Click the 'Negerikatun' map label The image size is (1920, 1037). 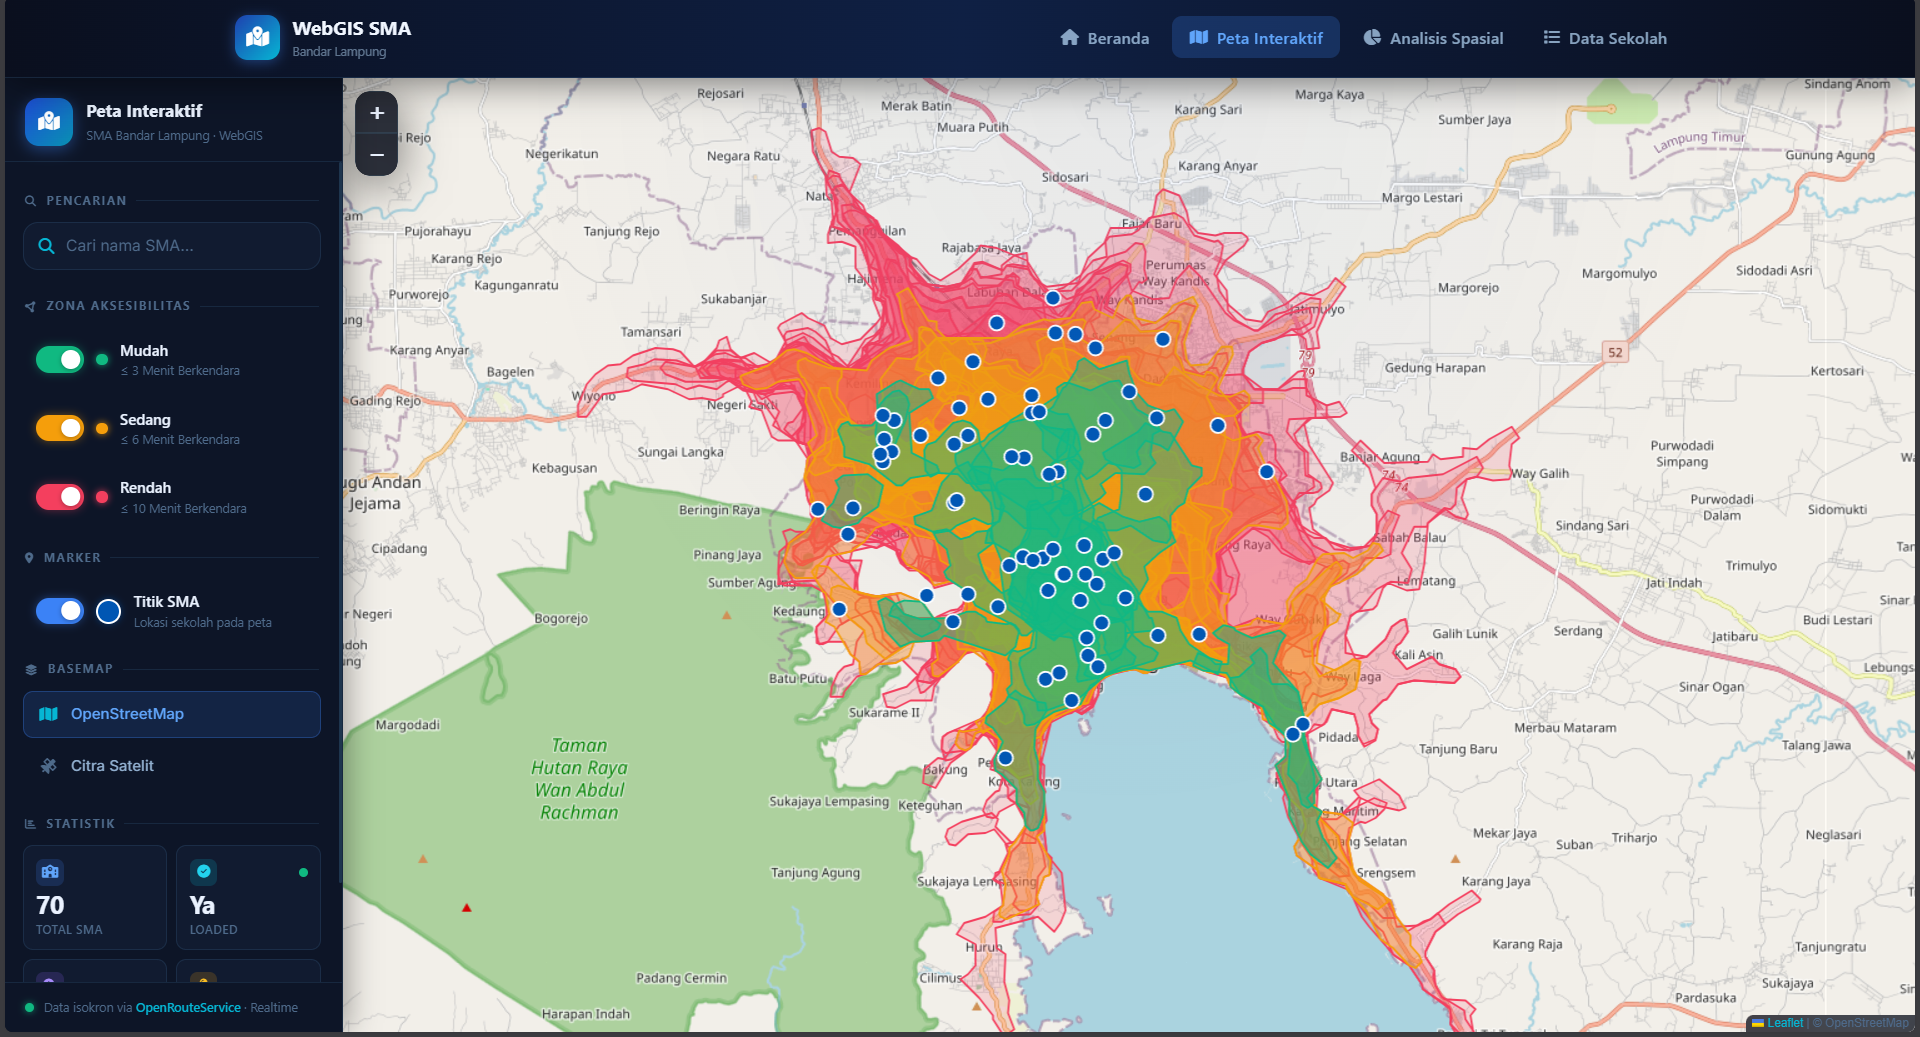point(562,154)
